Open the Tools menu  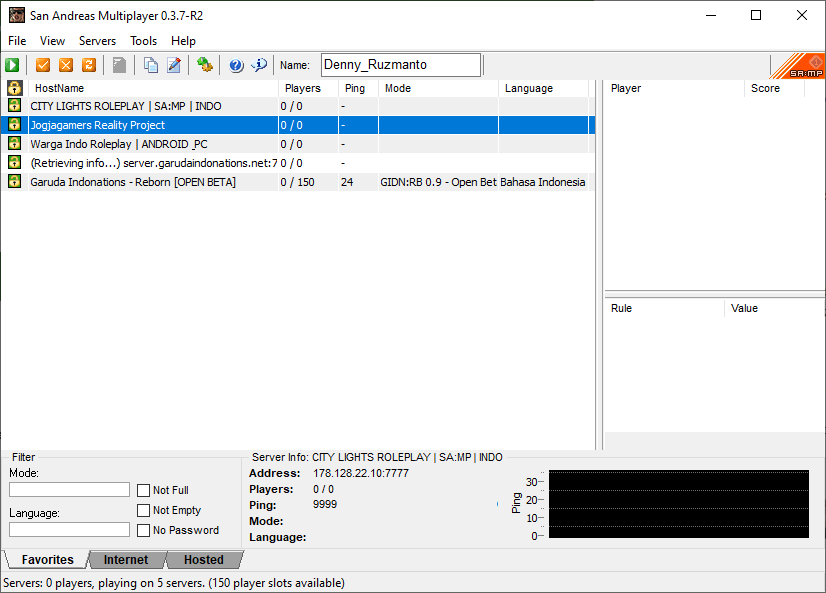click(143, 41)
